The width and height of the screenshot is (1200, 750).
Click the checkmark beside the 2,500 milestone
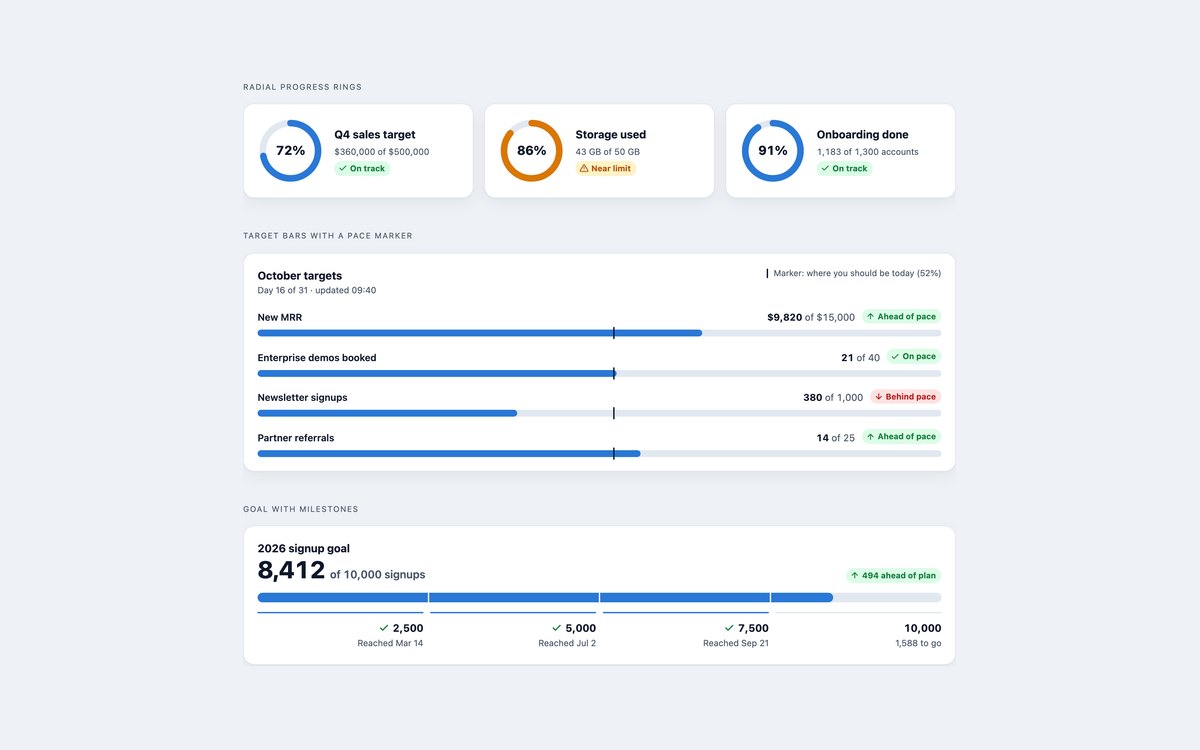click(384, 628)
